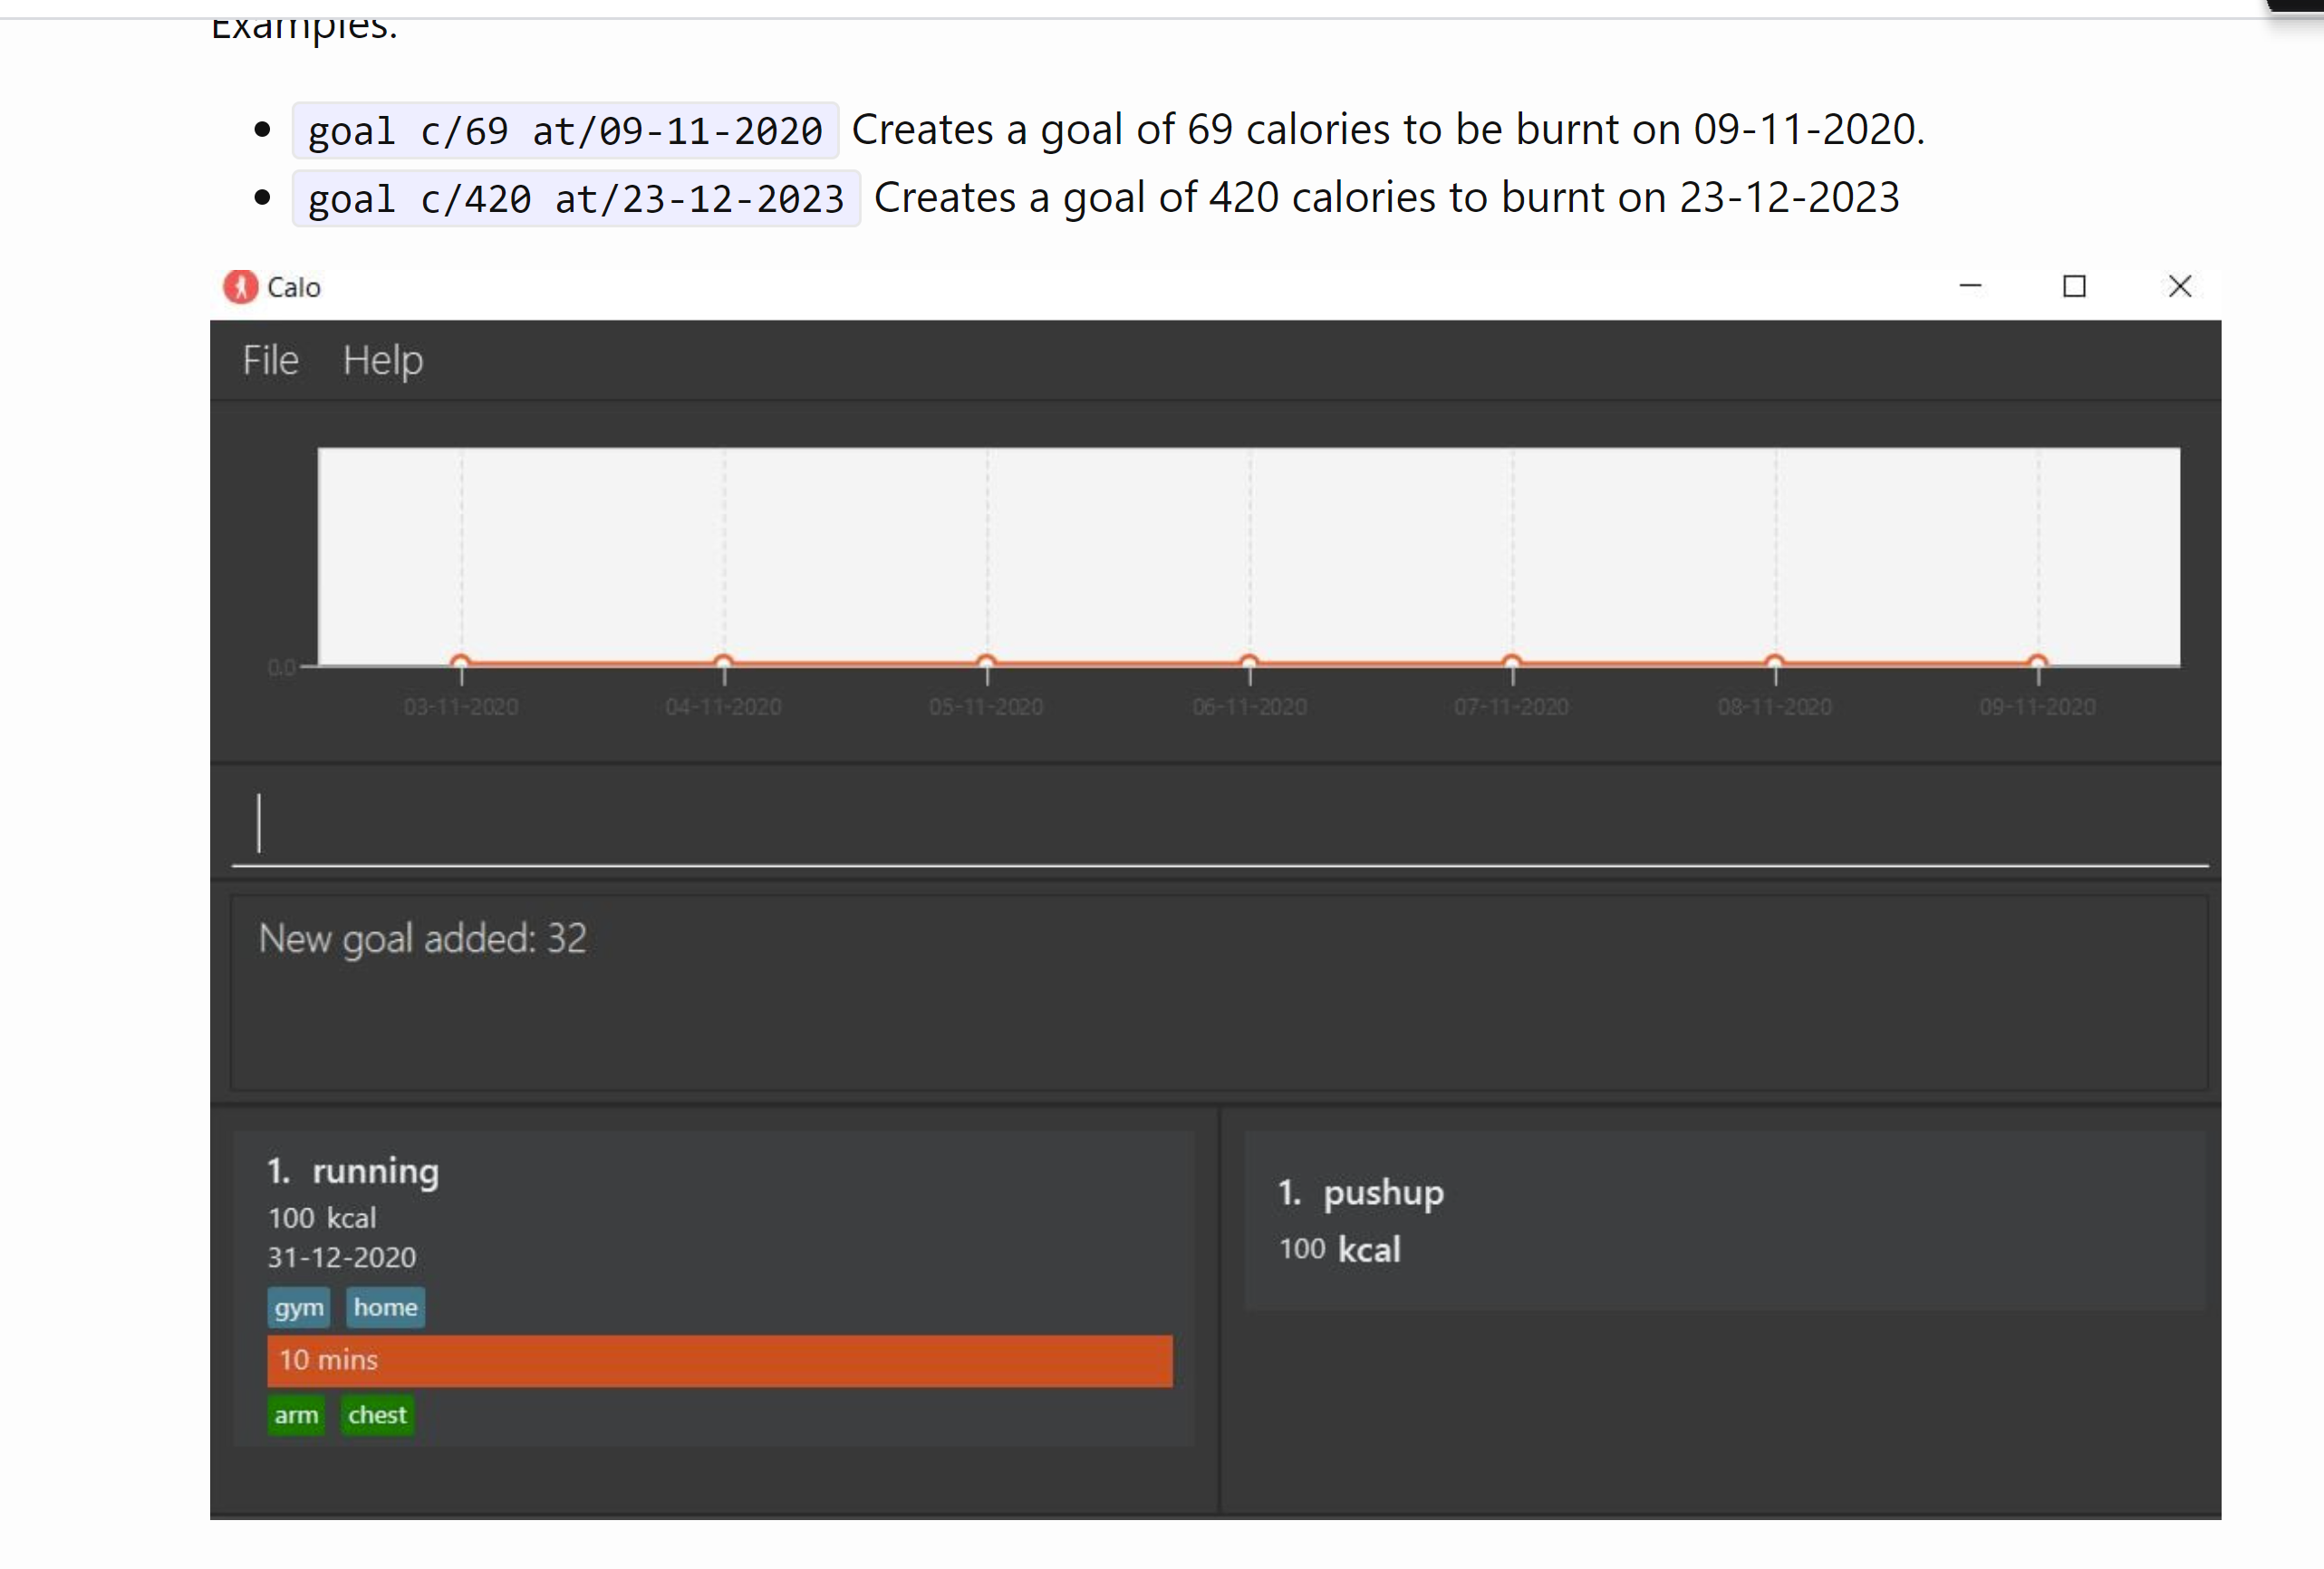This screenshot has height=1569, width=2324.
Task: Click the gym tag on running
Action: 299,1308
